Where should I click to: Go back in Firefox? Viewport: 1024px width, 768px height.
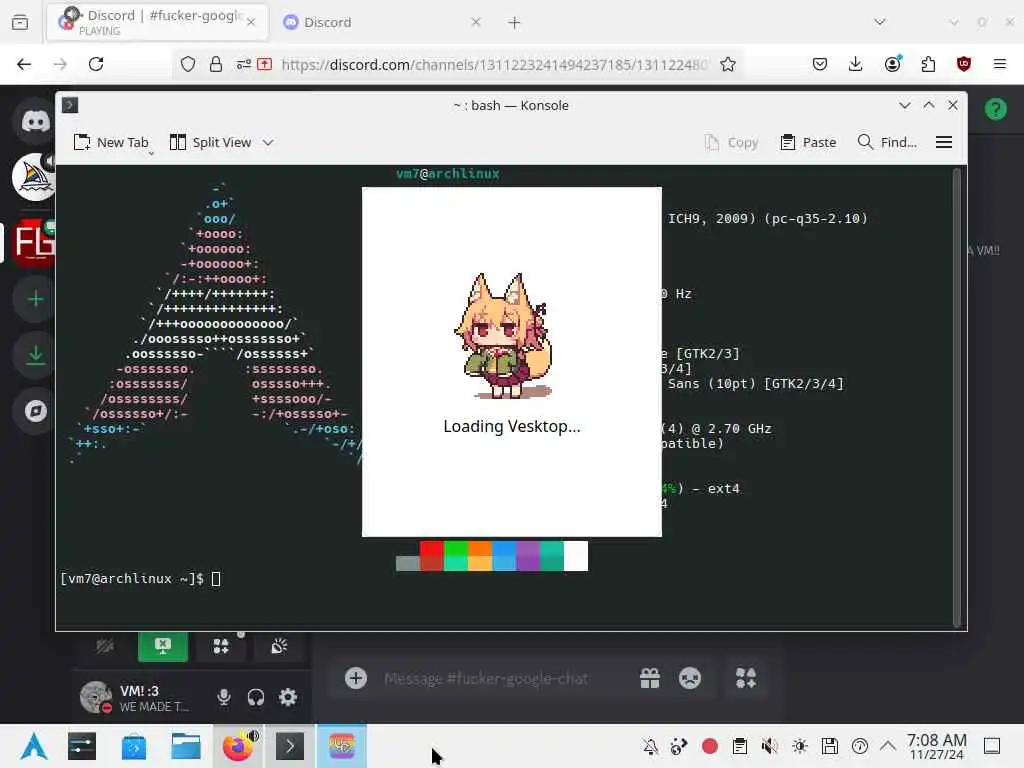click(x=24, y=64)
